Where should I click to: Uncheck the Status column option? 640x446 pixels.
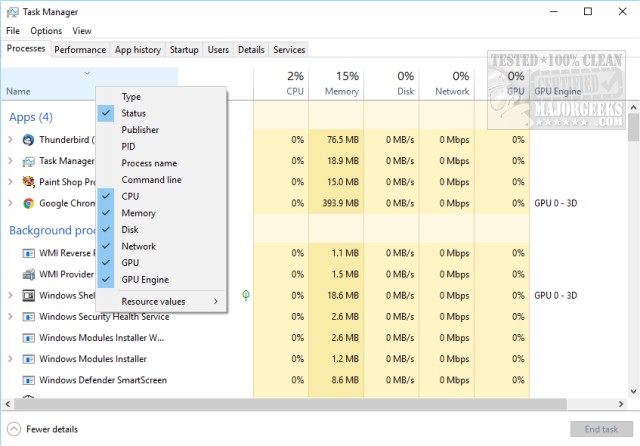point(133,113)
